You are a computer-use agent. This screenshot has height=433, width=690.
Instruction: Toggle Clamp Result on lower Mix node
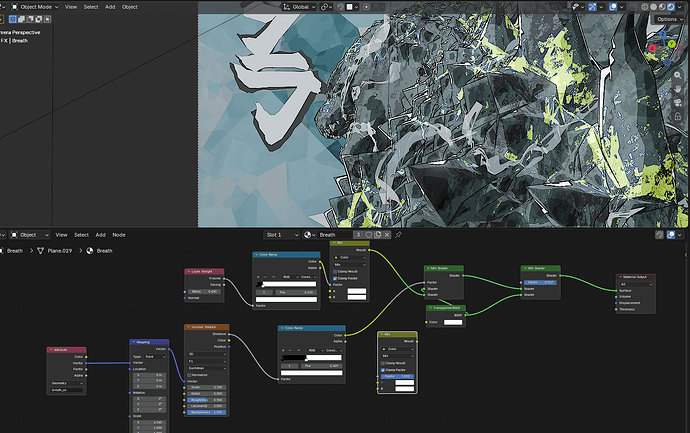(x=383, y=363)
